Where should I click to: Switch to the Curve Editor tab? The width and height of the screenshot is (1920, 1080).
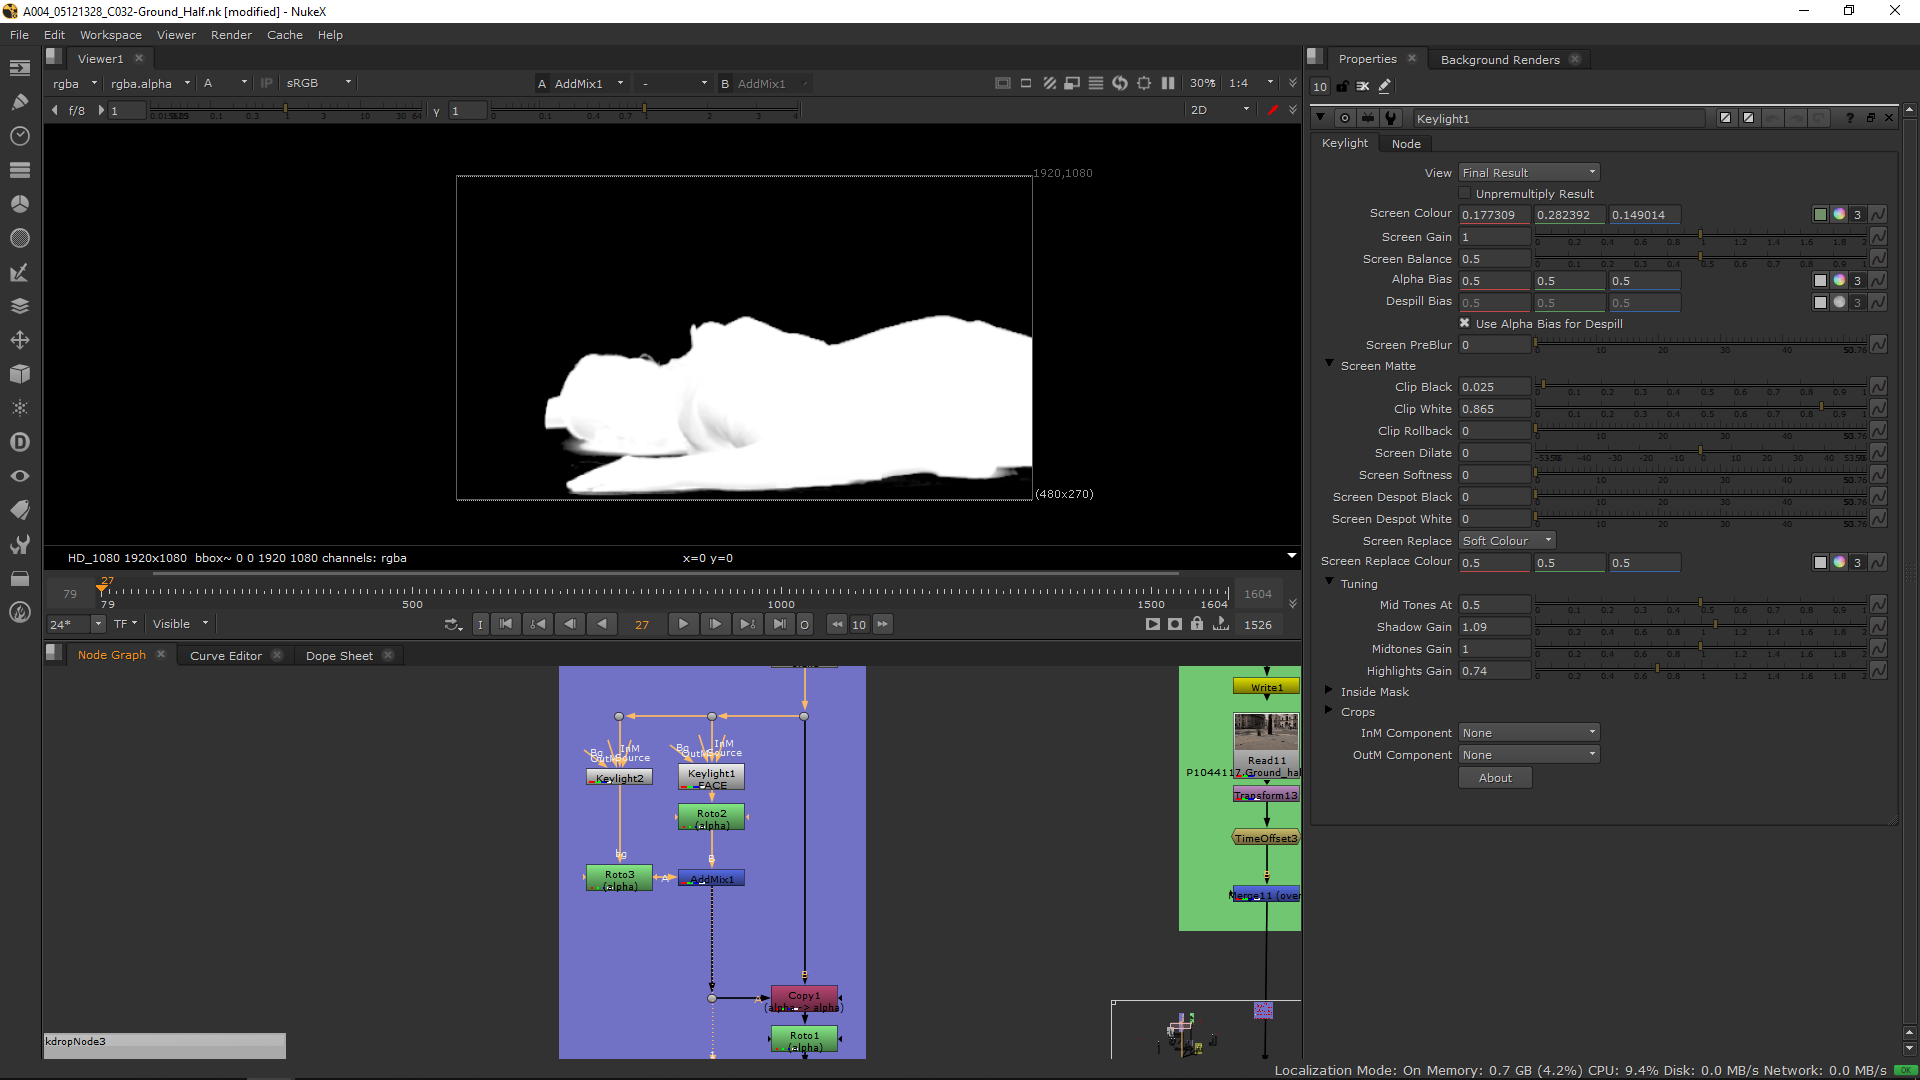click(226, 655)
